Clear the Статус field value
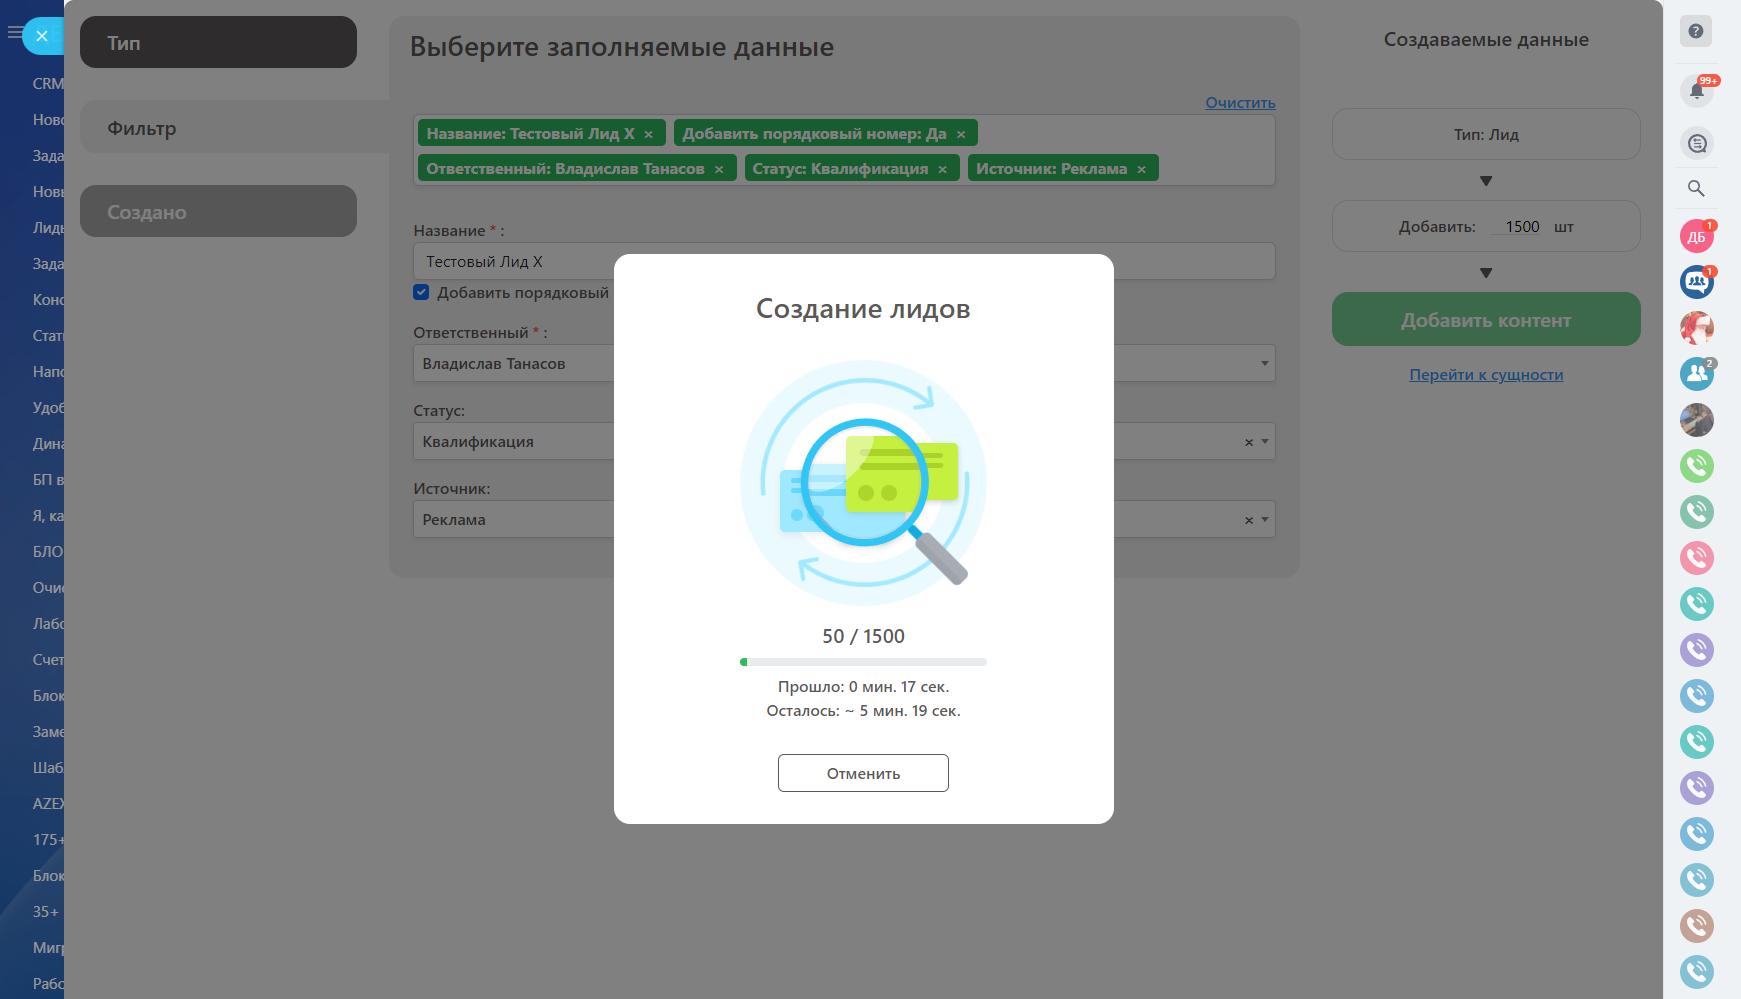This screenshot has height=999, width=1741. pos(1249,442)
